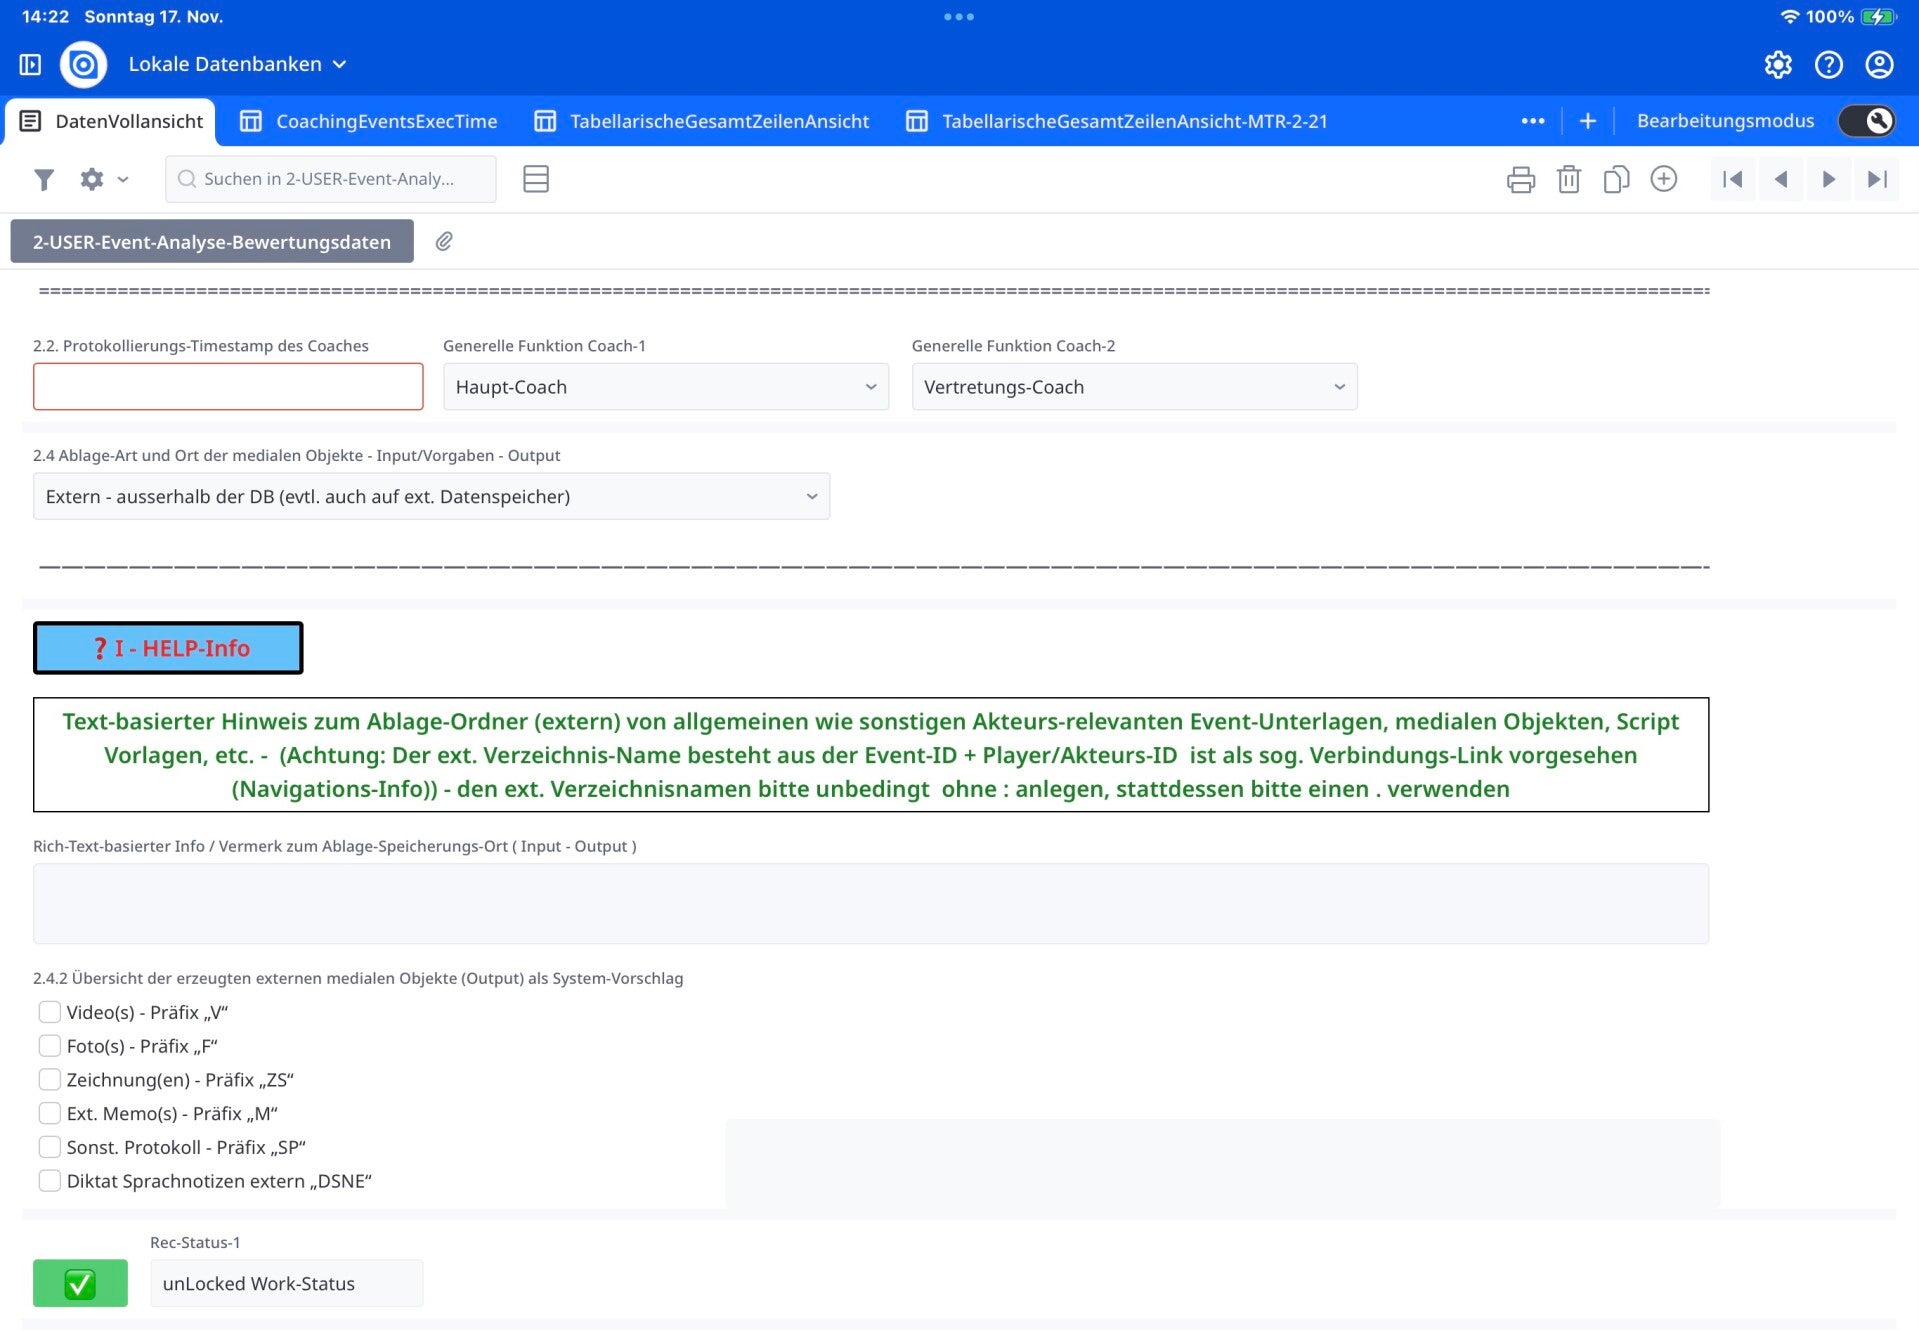Viewport: 1919px width, 1331px height.
Task: Click the Rec-Status-1 unLocked Work-Status field
Action: click(x=287, y=1283)
